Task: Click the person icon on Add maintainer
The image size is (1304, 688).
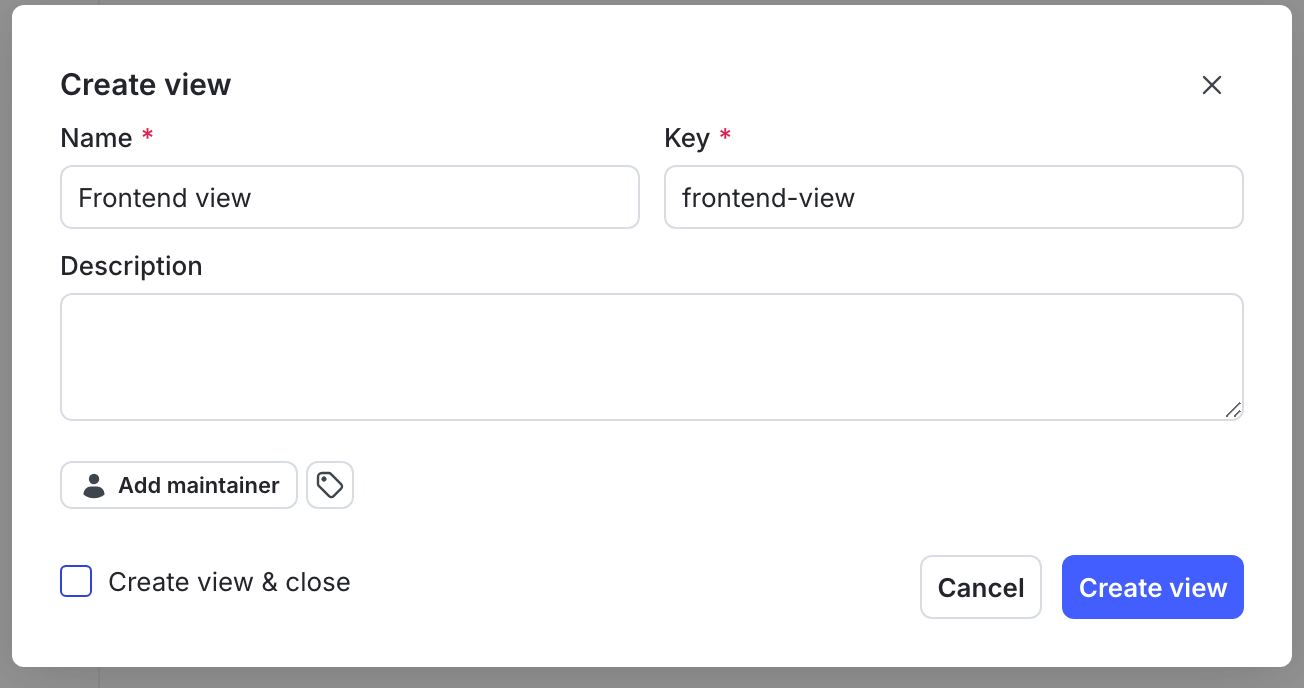Action: [x=93, y=485]
